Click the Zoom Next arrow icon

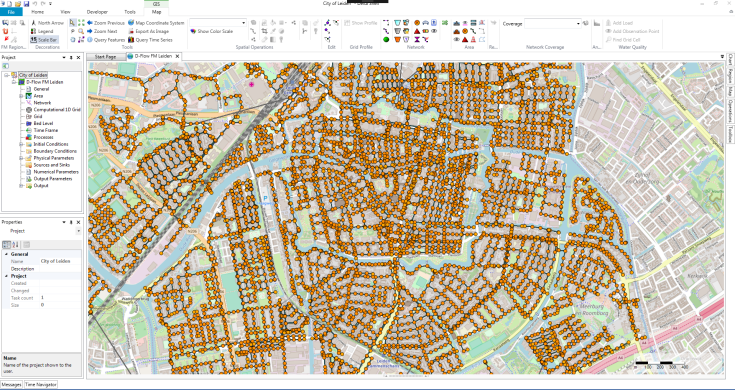tap(90, 31)
